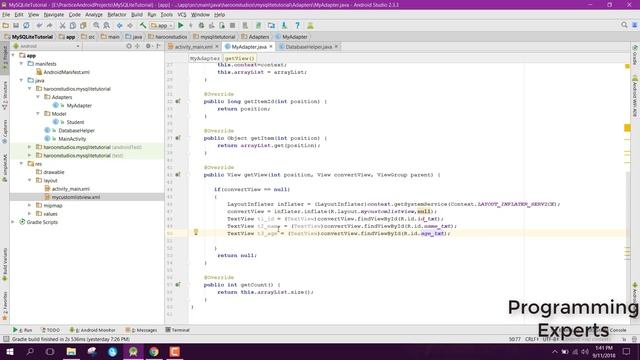
Task: Click the project panel settings gear icon
Action: pos(148,46)
